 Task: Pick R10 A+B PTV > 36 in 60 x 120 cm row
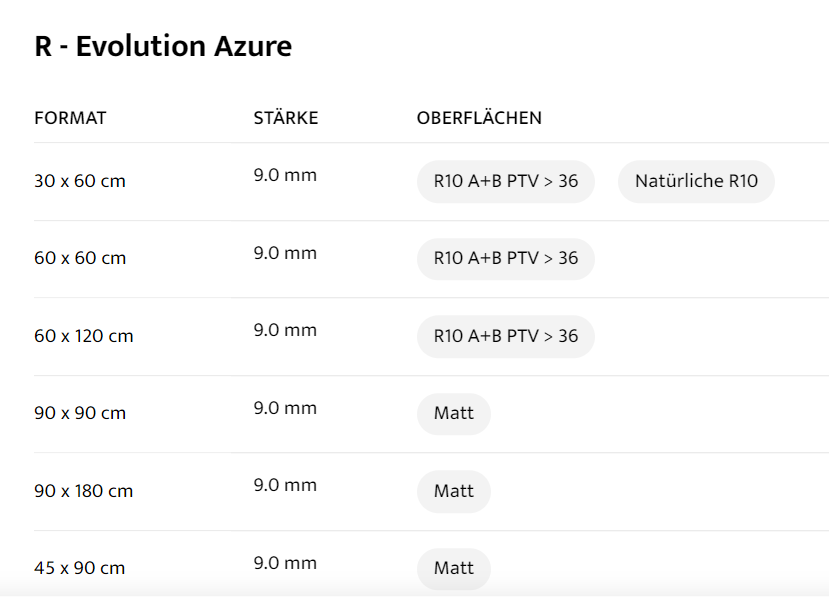pyautogui.click(x=505, y=336)
